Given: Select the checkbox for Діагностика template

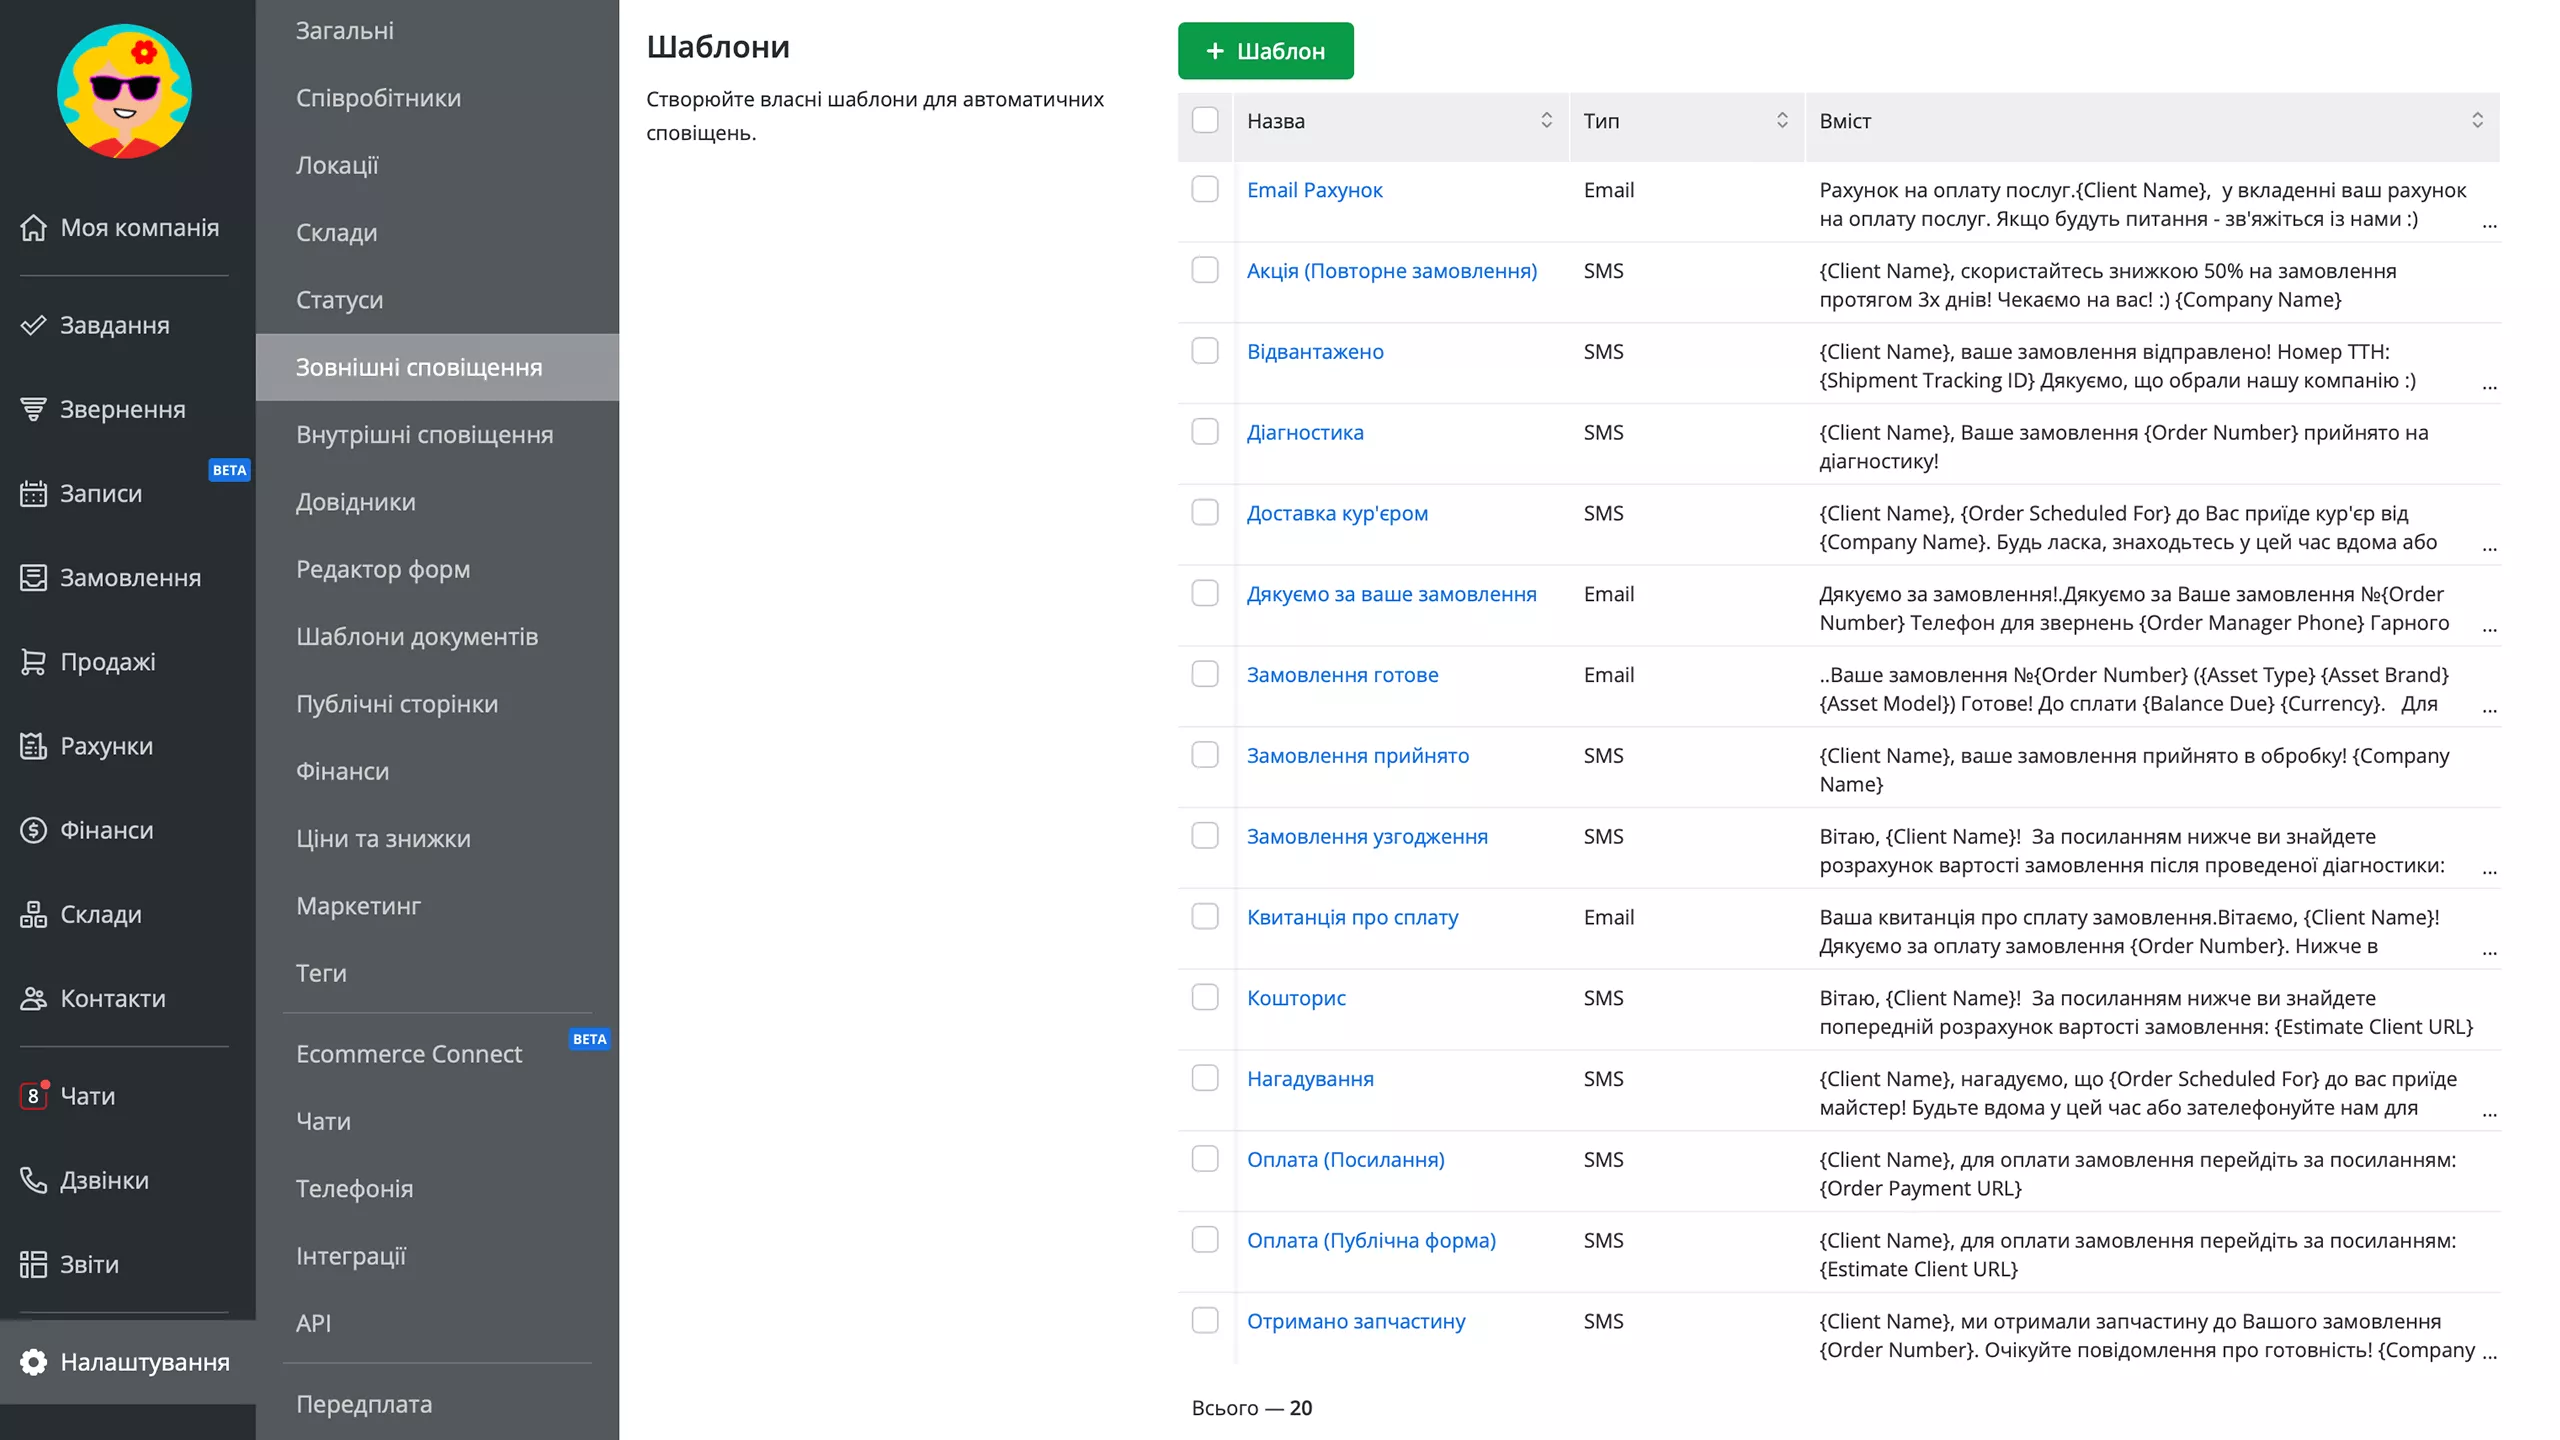Looking at the screenshot, I should 1205,431.
